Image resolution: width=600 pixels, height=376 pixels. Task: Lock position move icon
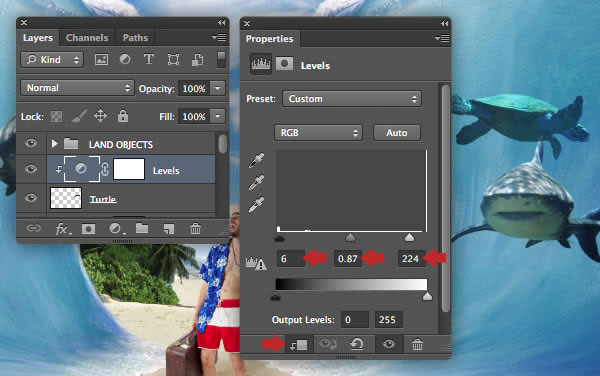tap(100, 116)
